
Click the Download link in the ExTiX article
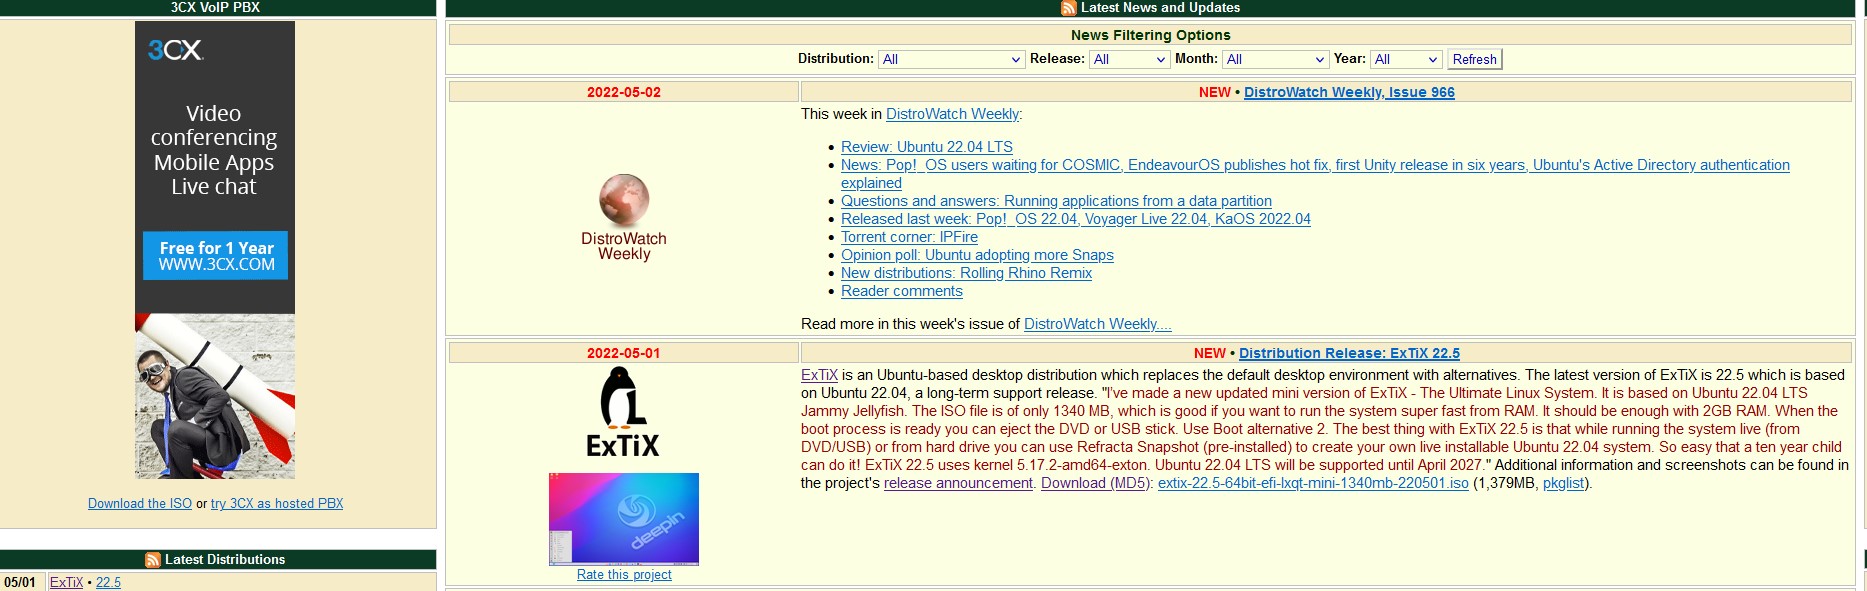tap(1073, 483)
